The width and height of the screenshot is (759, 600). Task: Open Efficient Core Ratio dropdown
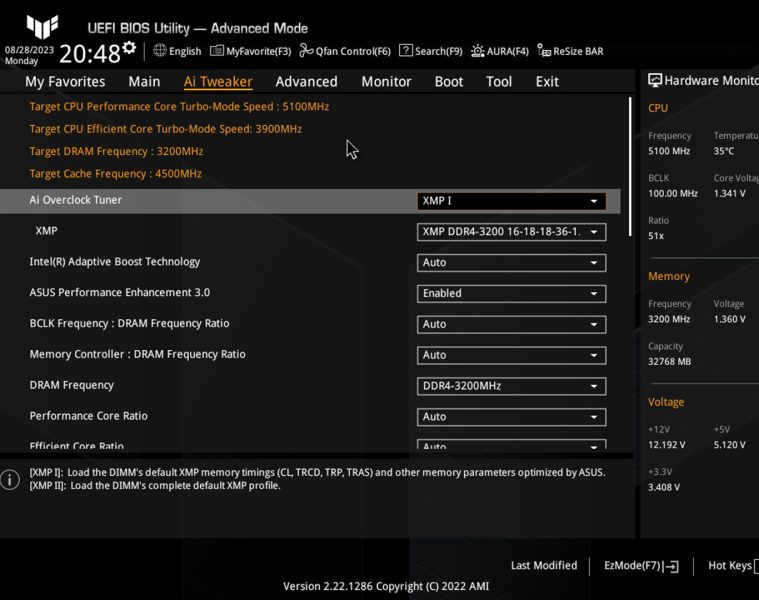pos(511,444)
